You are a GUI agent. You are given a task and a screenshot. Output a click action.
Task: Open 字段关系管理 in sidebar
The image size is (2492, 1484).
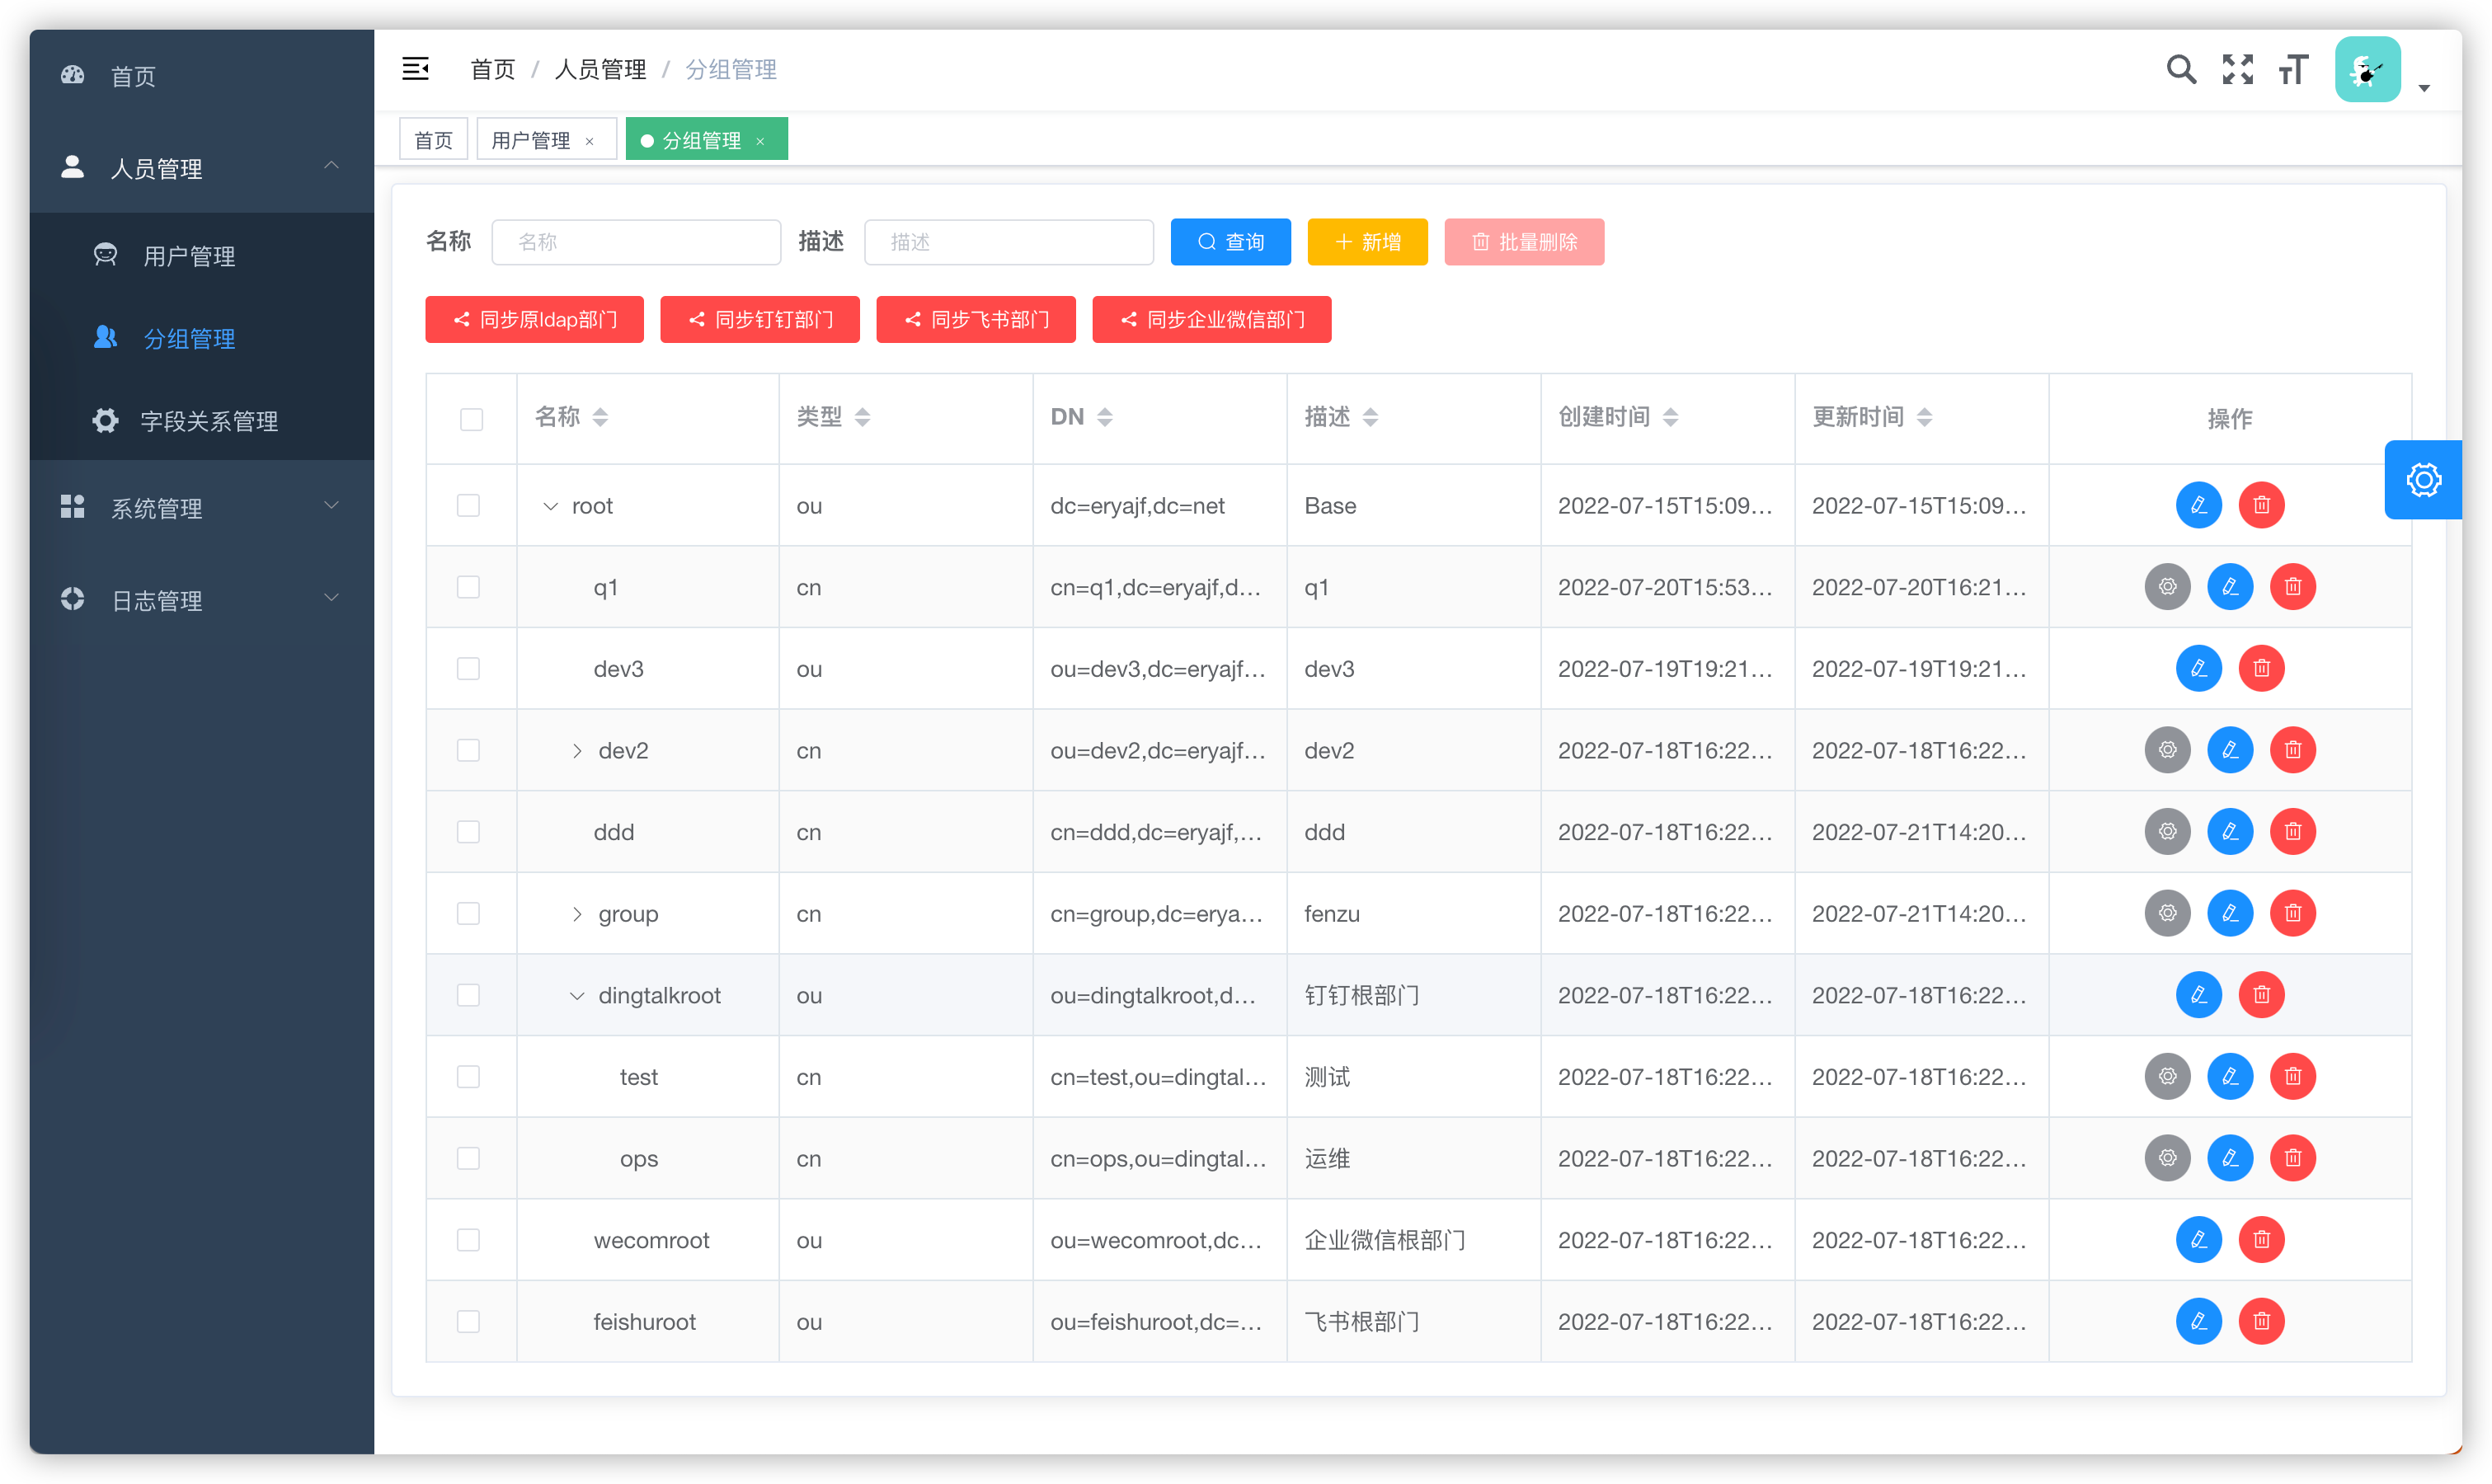pyautogui.click(x=209, y=421)
